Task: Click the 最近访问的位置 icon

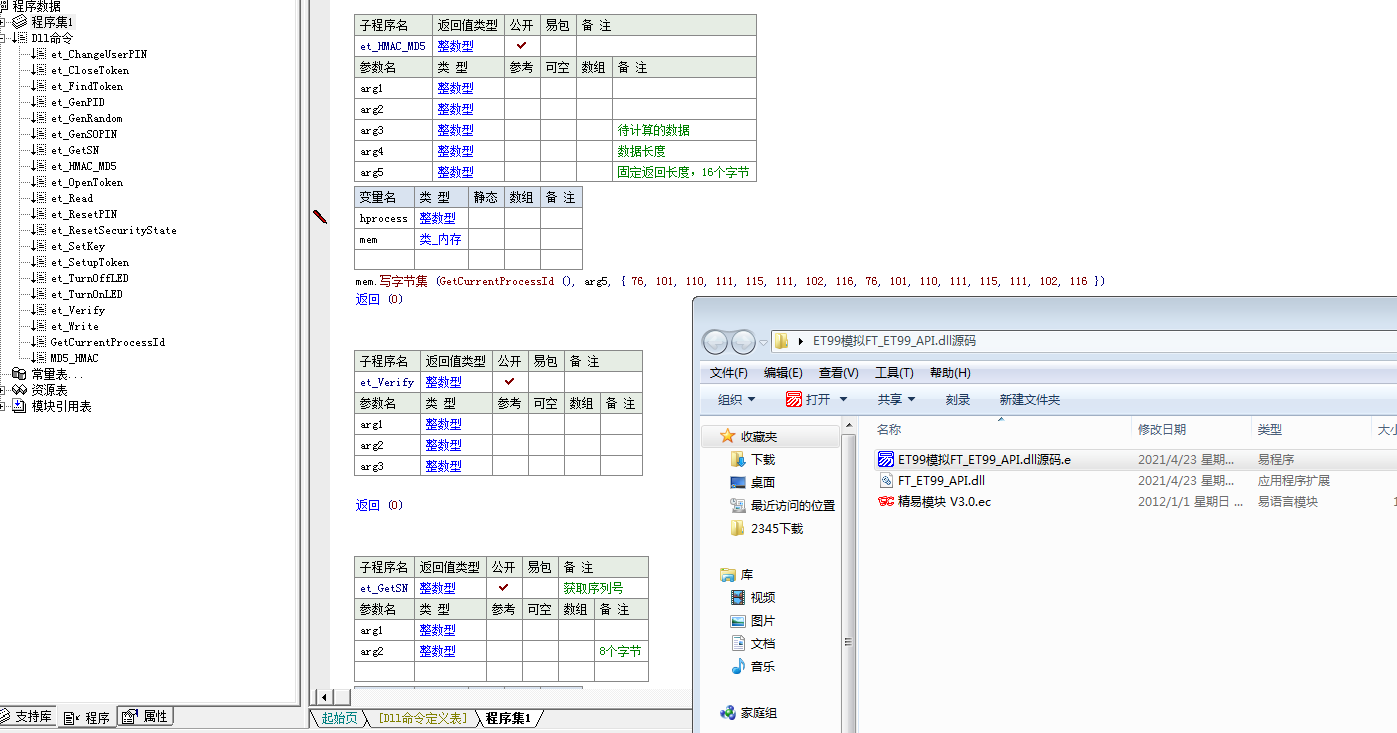Action: (738, 506)
